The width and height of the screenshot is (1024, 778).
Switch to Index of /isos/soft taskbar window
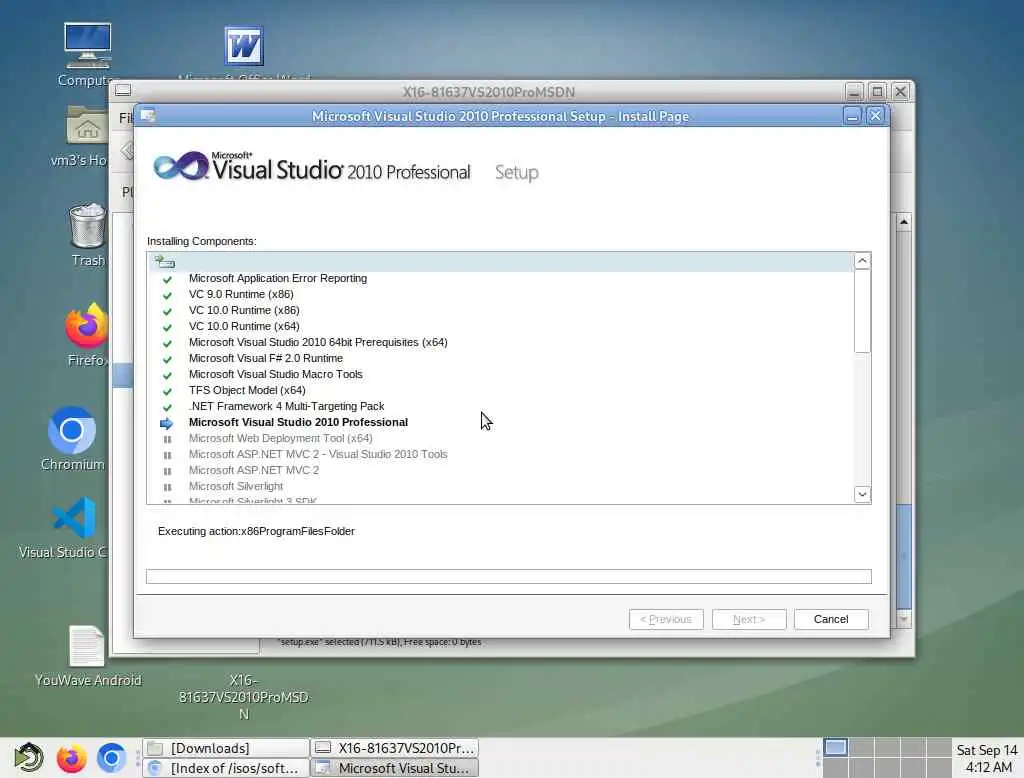(x=226, y=768)
